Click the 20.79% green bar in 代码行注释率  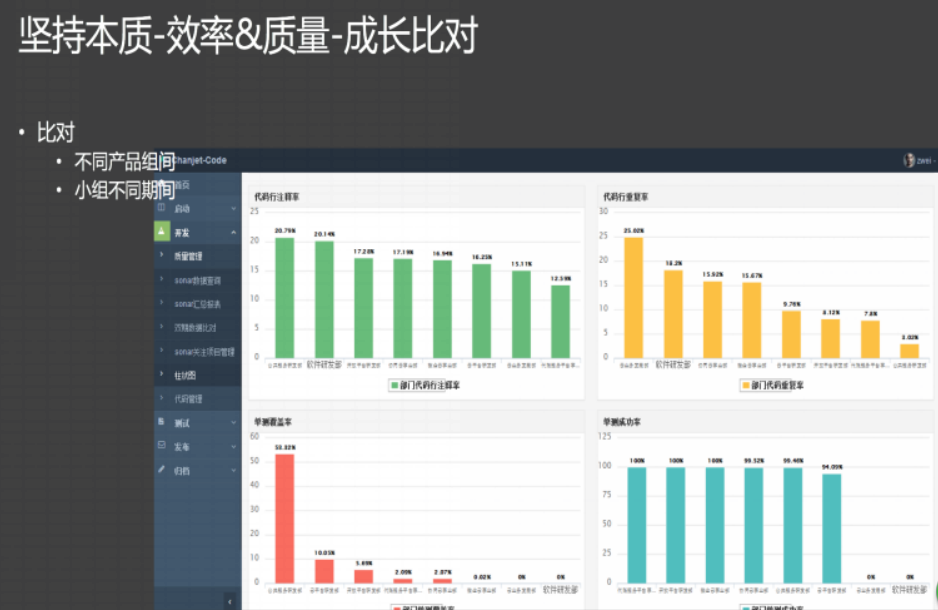[285, 298]
